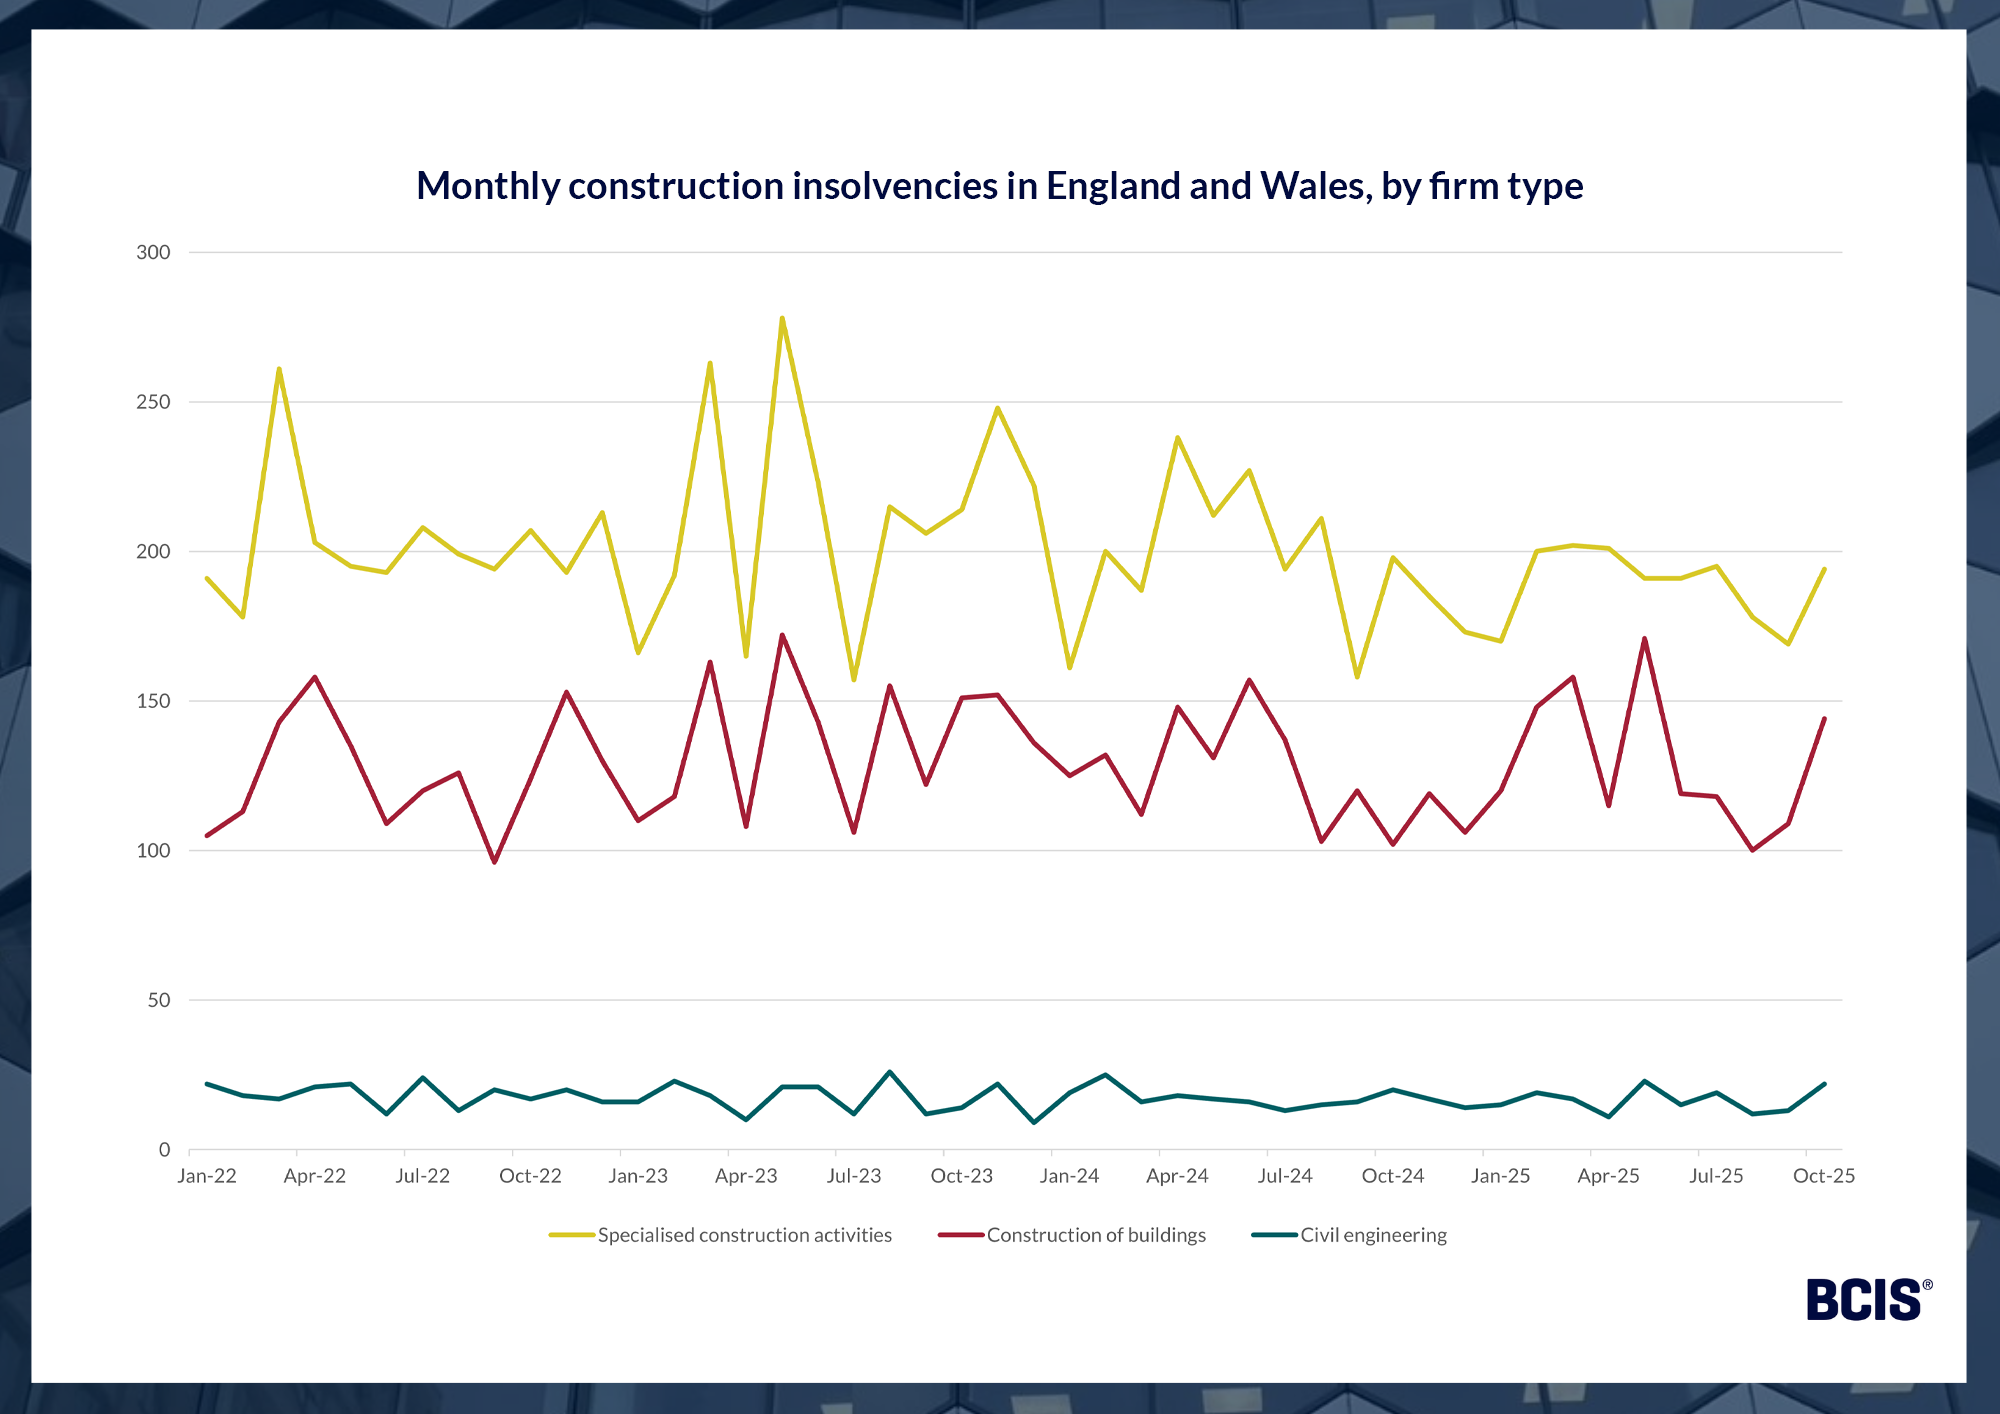This screenshot has width=2000, height=1414.
Task: Click the 150 y-axis label
Action: click(x=153, y=701)
